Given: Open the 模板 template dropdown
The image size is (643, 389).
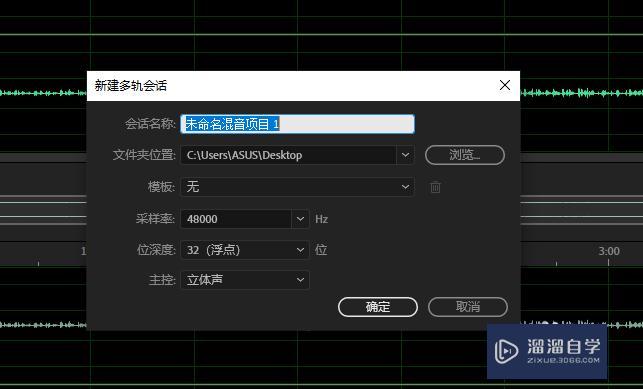Looking at the screenshot, I should click(x=297, y=187).
